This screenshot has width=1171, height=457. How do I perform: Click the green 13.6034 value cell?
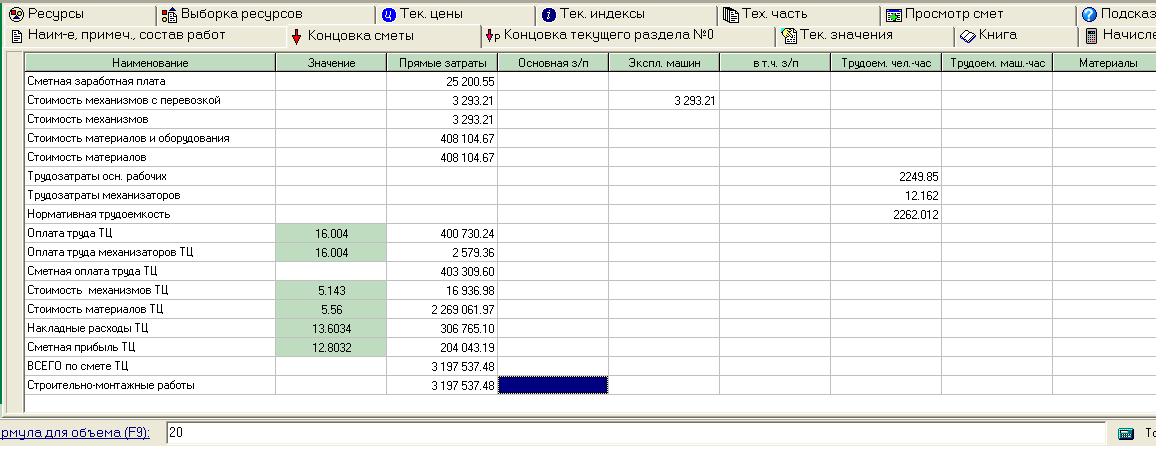pyautogui.click(x=331, y=329)
